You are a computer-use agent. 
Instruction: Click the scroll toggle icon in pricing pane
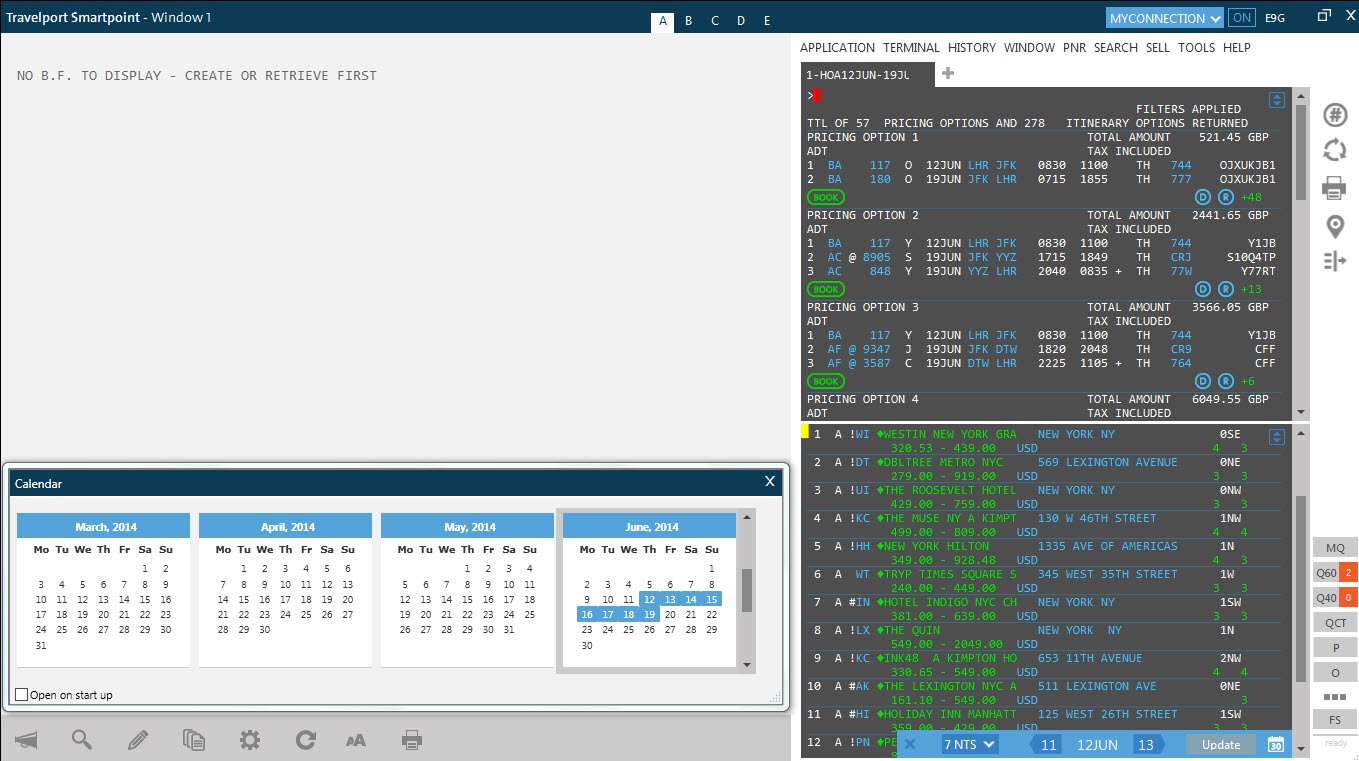[1276, 100]
